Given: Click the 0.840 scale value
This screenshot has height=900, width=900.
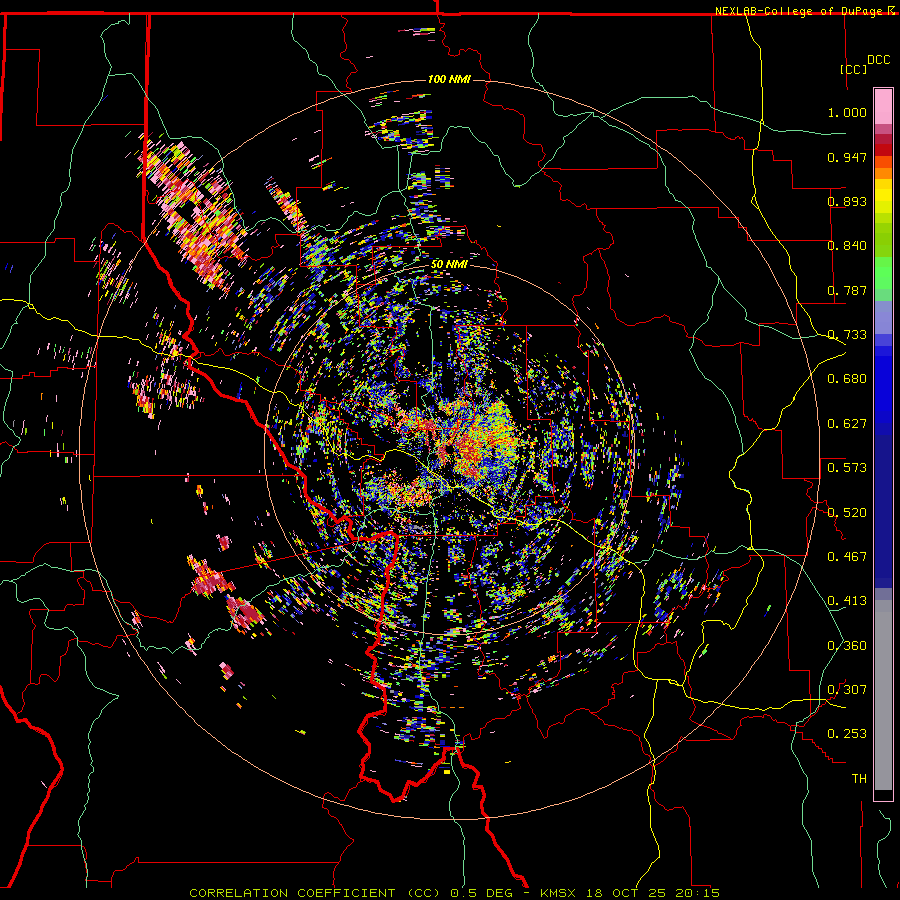Looking at the screenshot, I should 847,246.
